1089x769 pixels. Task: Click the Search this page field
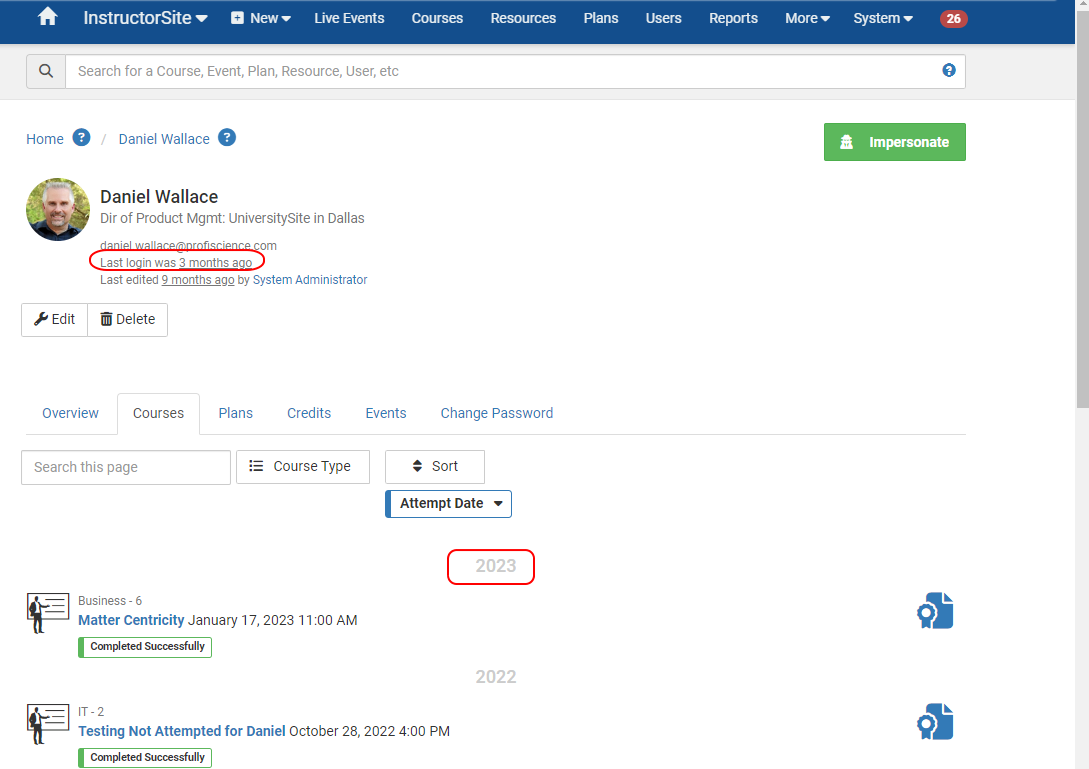[x=126, y=468]
